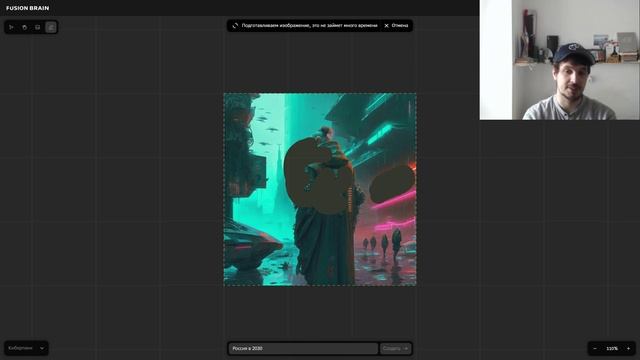This screenshot has width=640, height=360.
Task: Select the highlighted eraser tool
Action: coord(51,27)
